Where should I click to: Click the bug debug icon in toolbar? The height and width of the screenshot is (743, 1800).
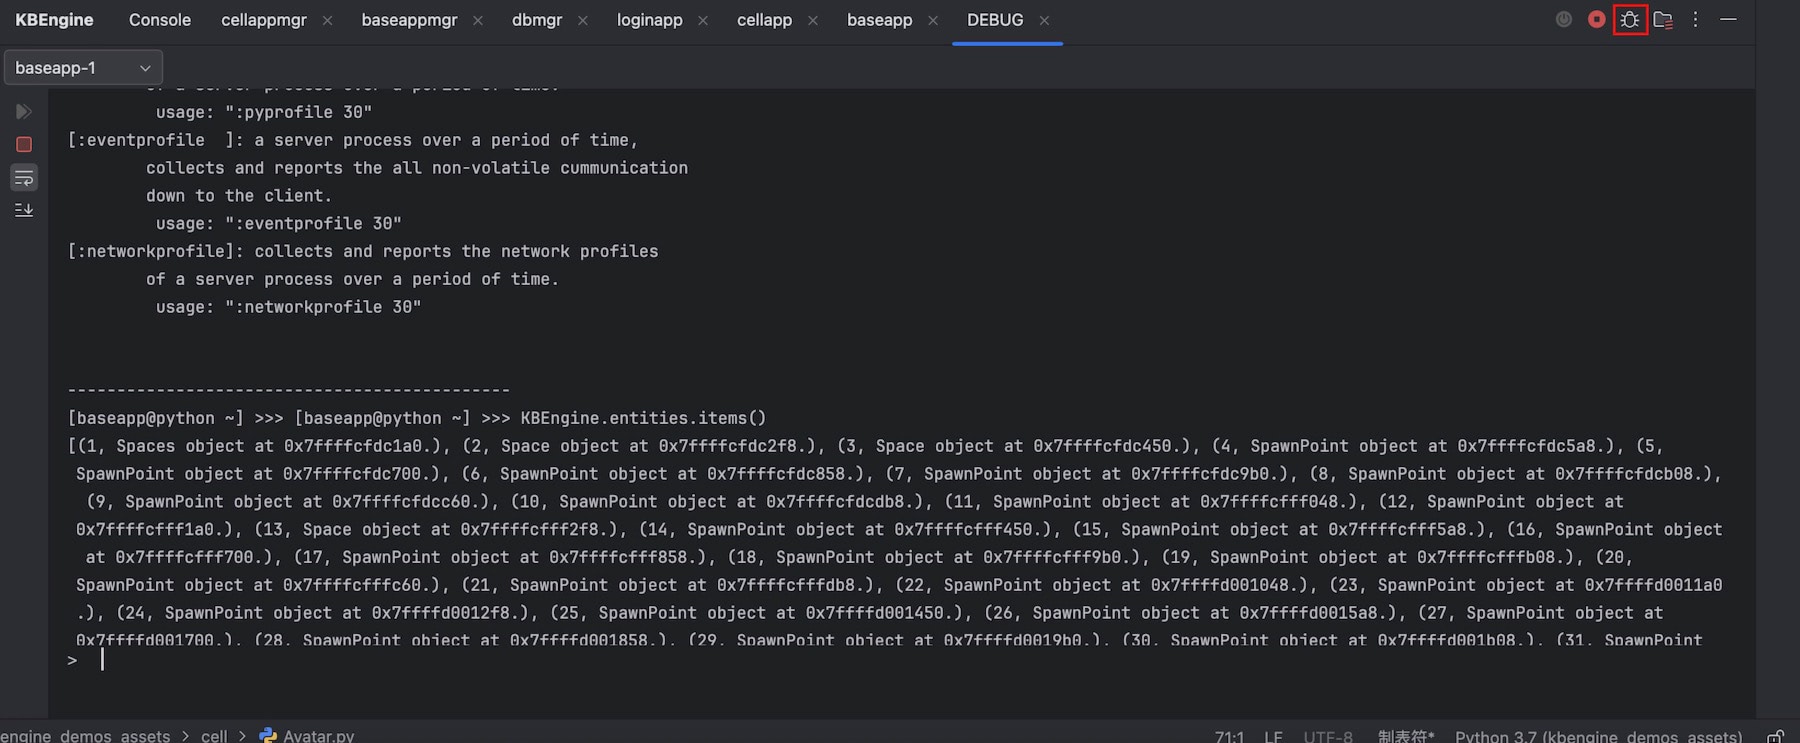point(1630,20)
